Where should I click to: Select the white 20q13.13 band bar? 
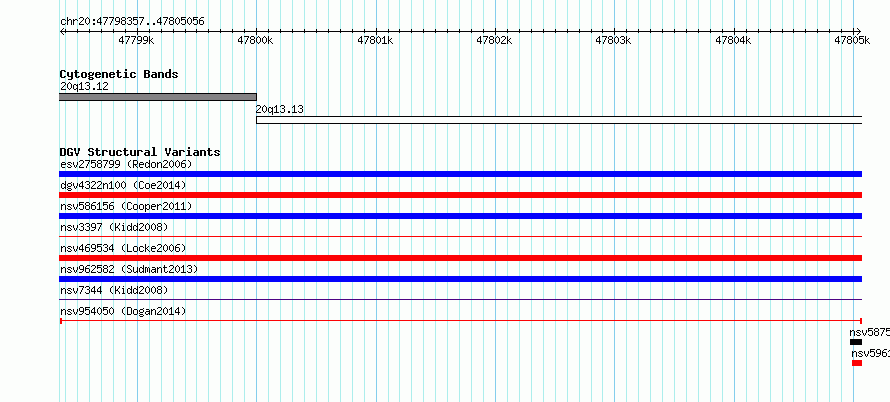[559, 120]
